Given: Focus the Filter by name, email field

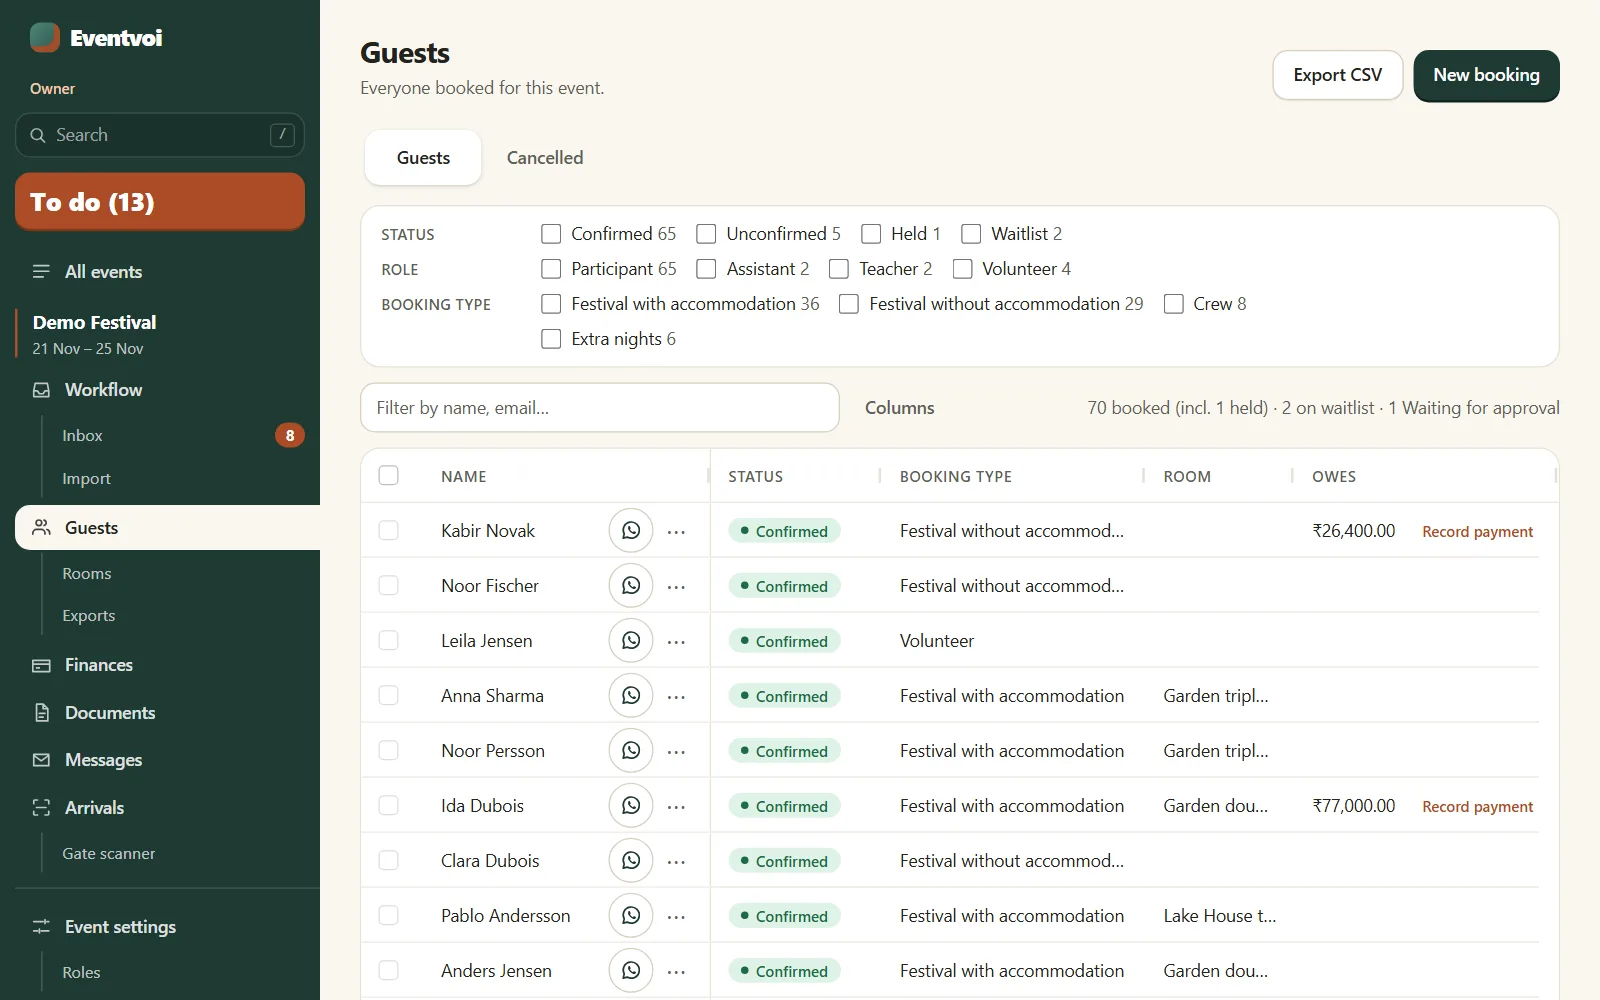Looking at the screenshot, I should pos(600,408).
